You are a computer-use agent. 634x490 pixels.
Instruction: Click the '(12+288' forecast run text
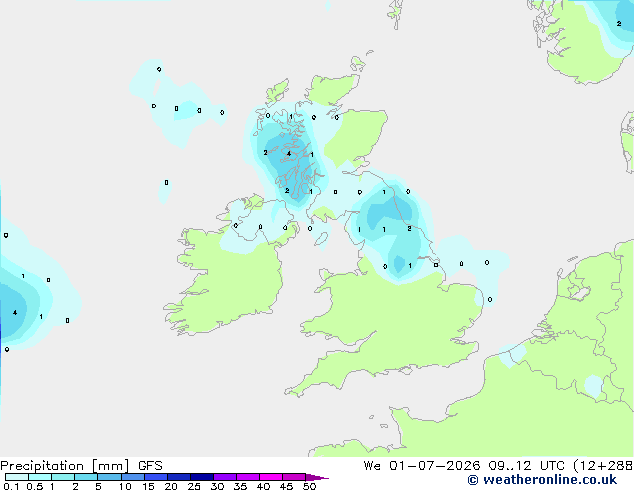point(603,466)
